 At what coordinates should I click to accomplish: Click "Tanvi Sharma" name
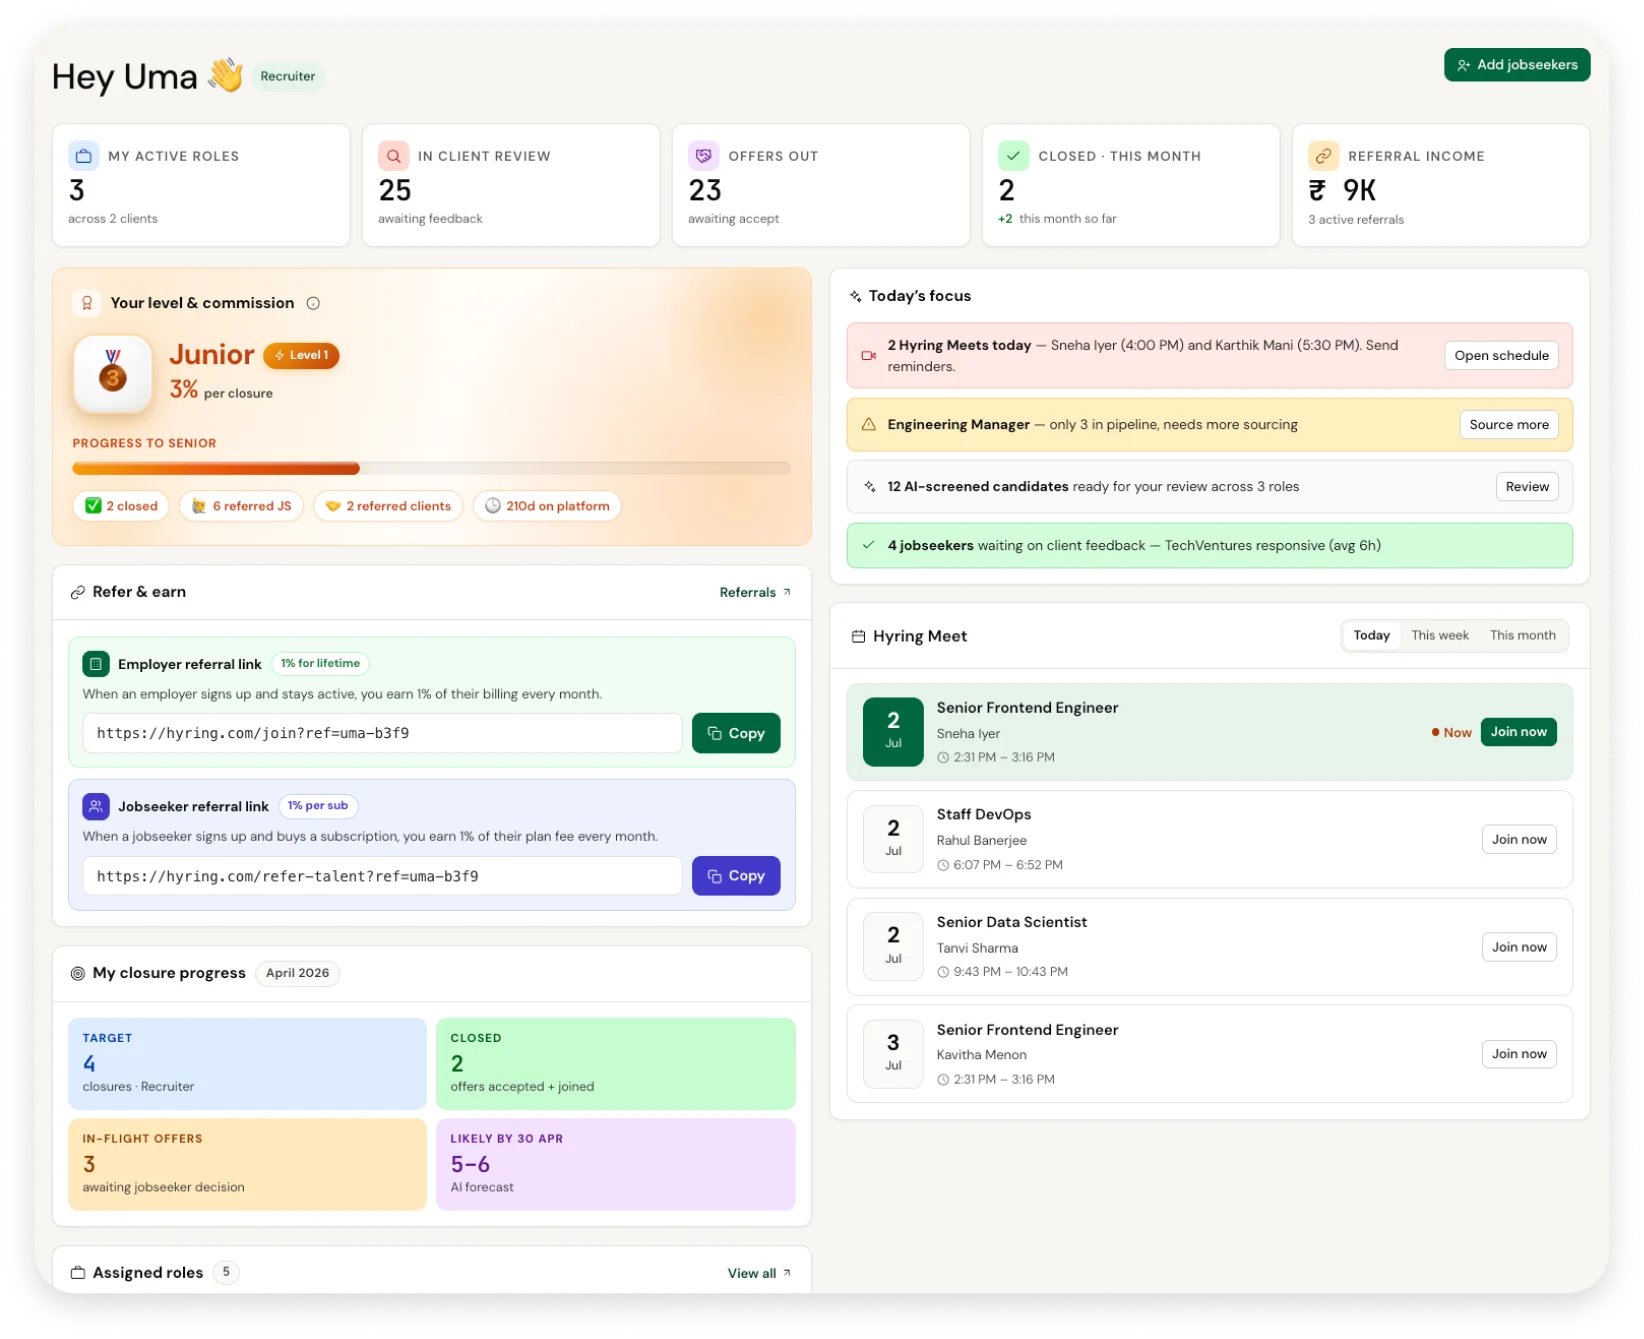click(x=977, y=949)
